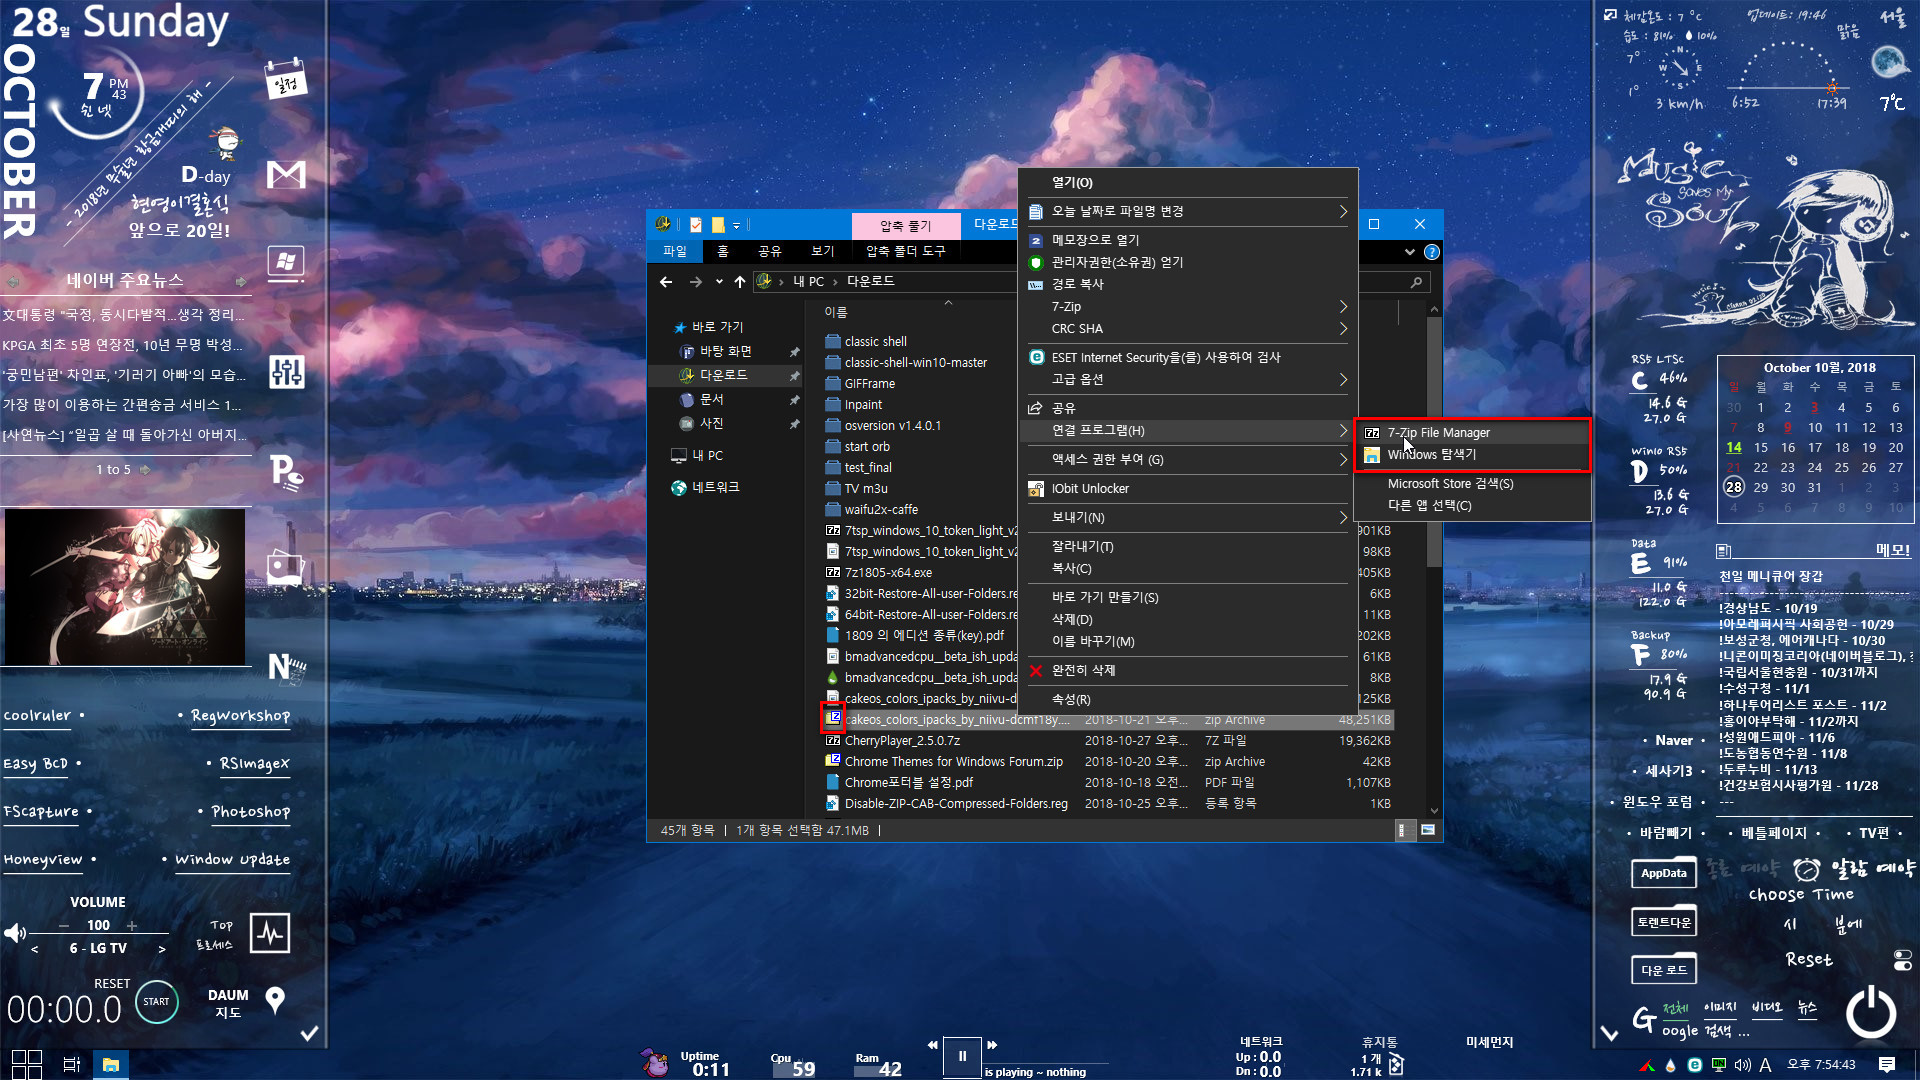
Task: Click the next audio device arrow beside LG TV
Action: (162, 949)
